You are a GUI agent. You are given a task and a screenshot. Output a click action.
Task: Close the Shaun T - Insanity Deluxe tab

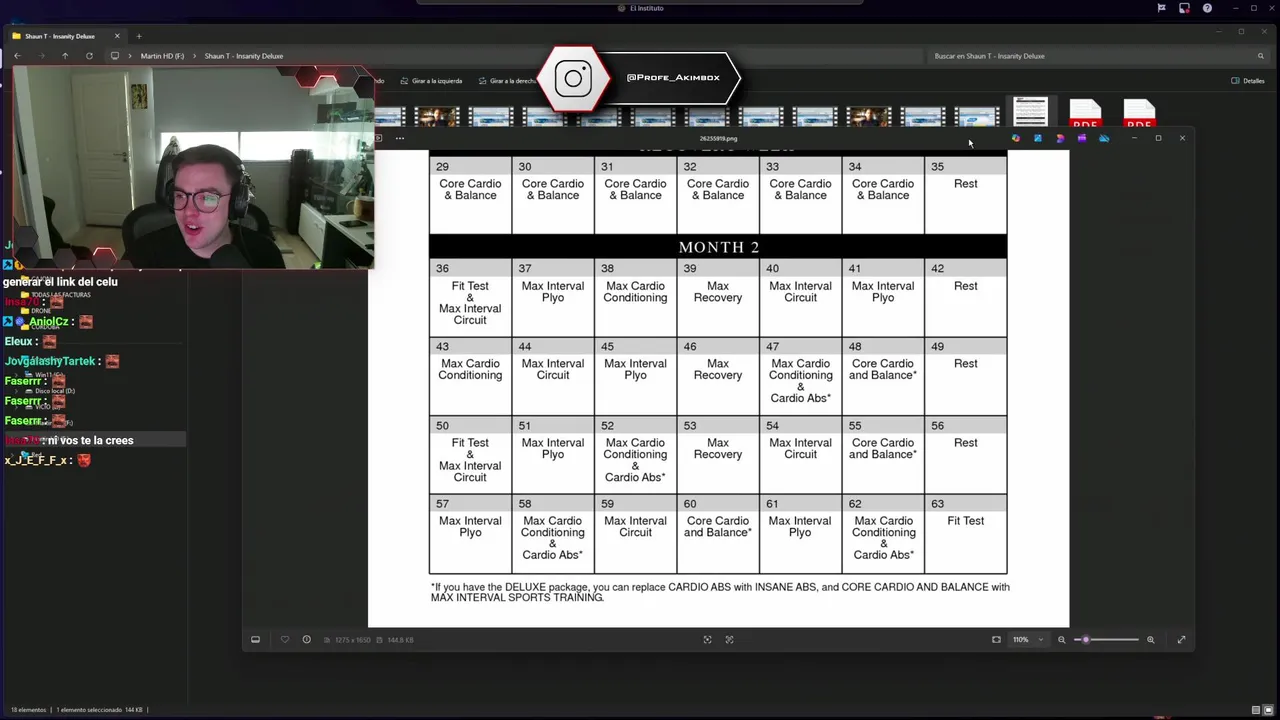click(x=117, y=36)
